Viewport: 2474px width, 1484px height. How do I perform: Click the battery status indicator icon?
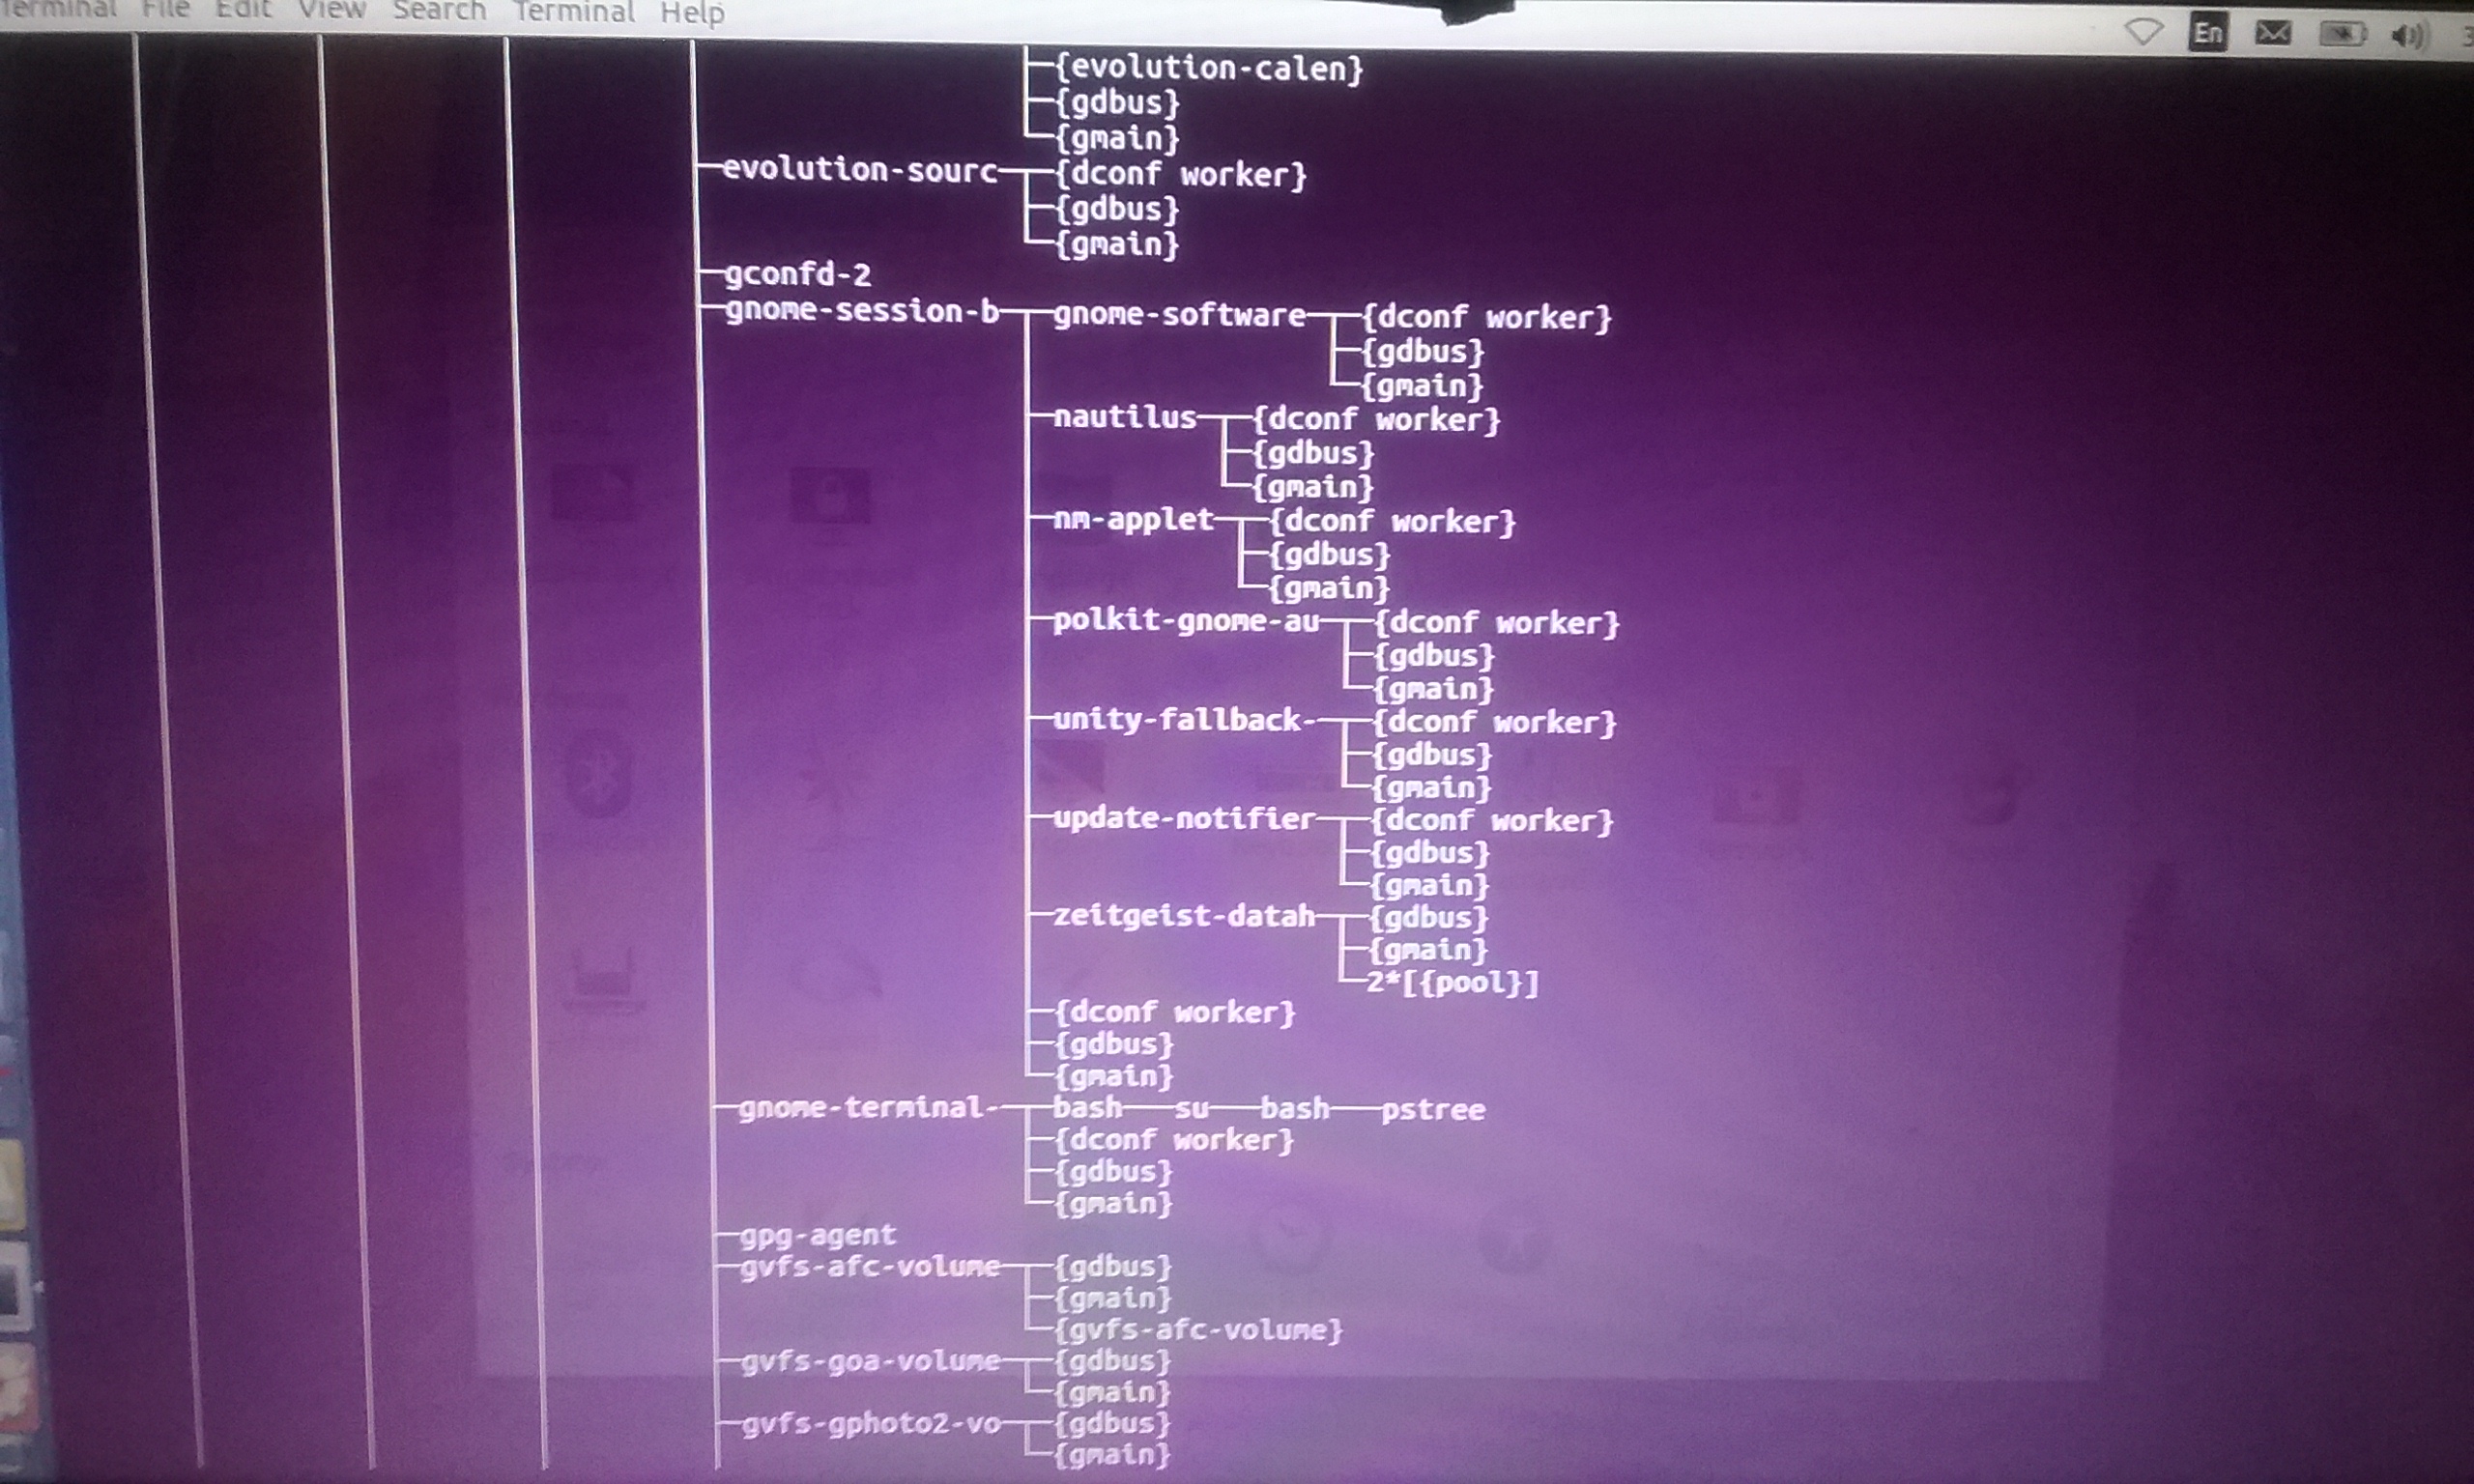pos(2341,34)
